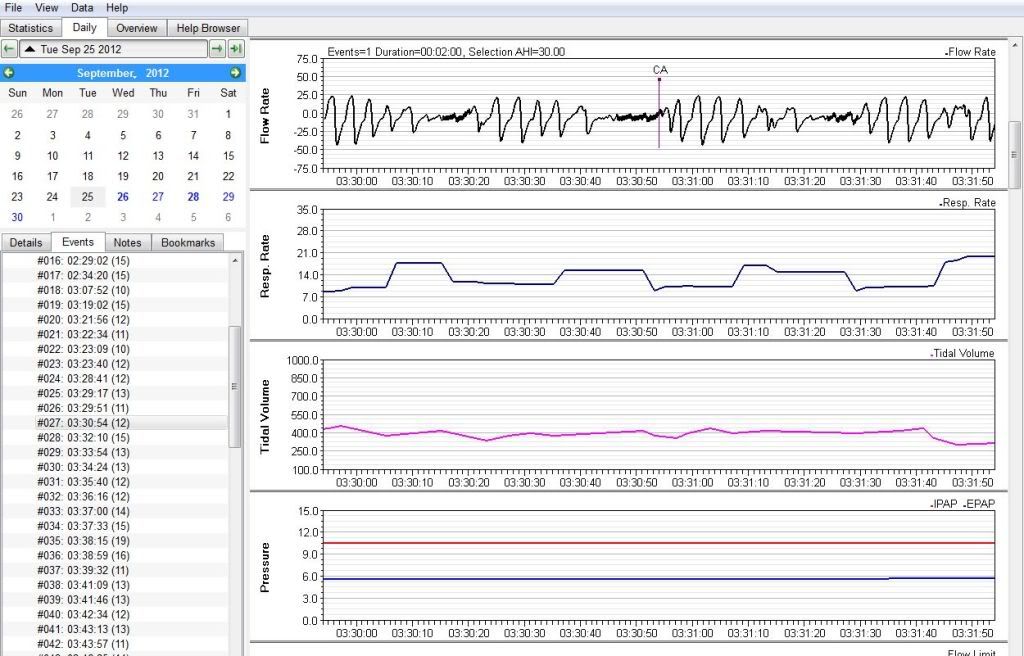Open the Details tab
Image resolution: width=1024 pixels, height=656 pixels.
coord(26,242)
